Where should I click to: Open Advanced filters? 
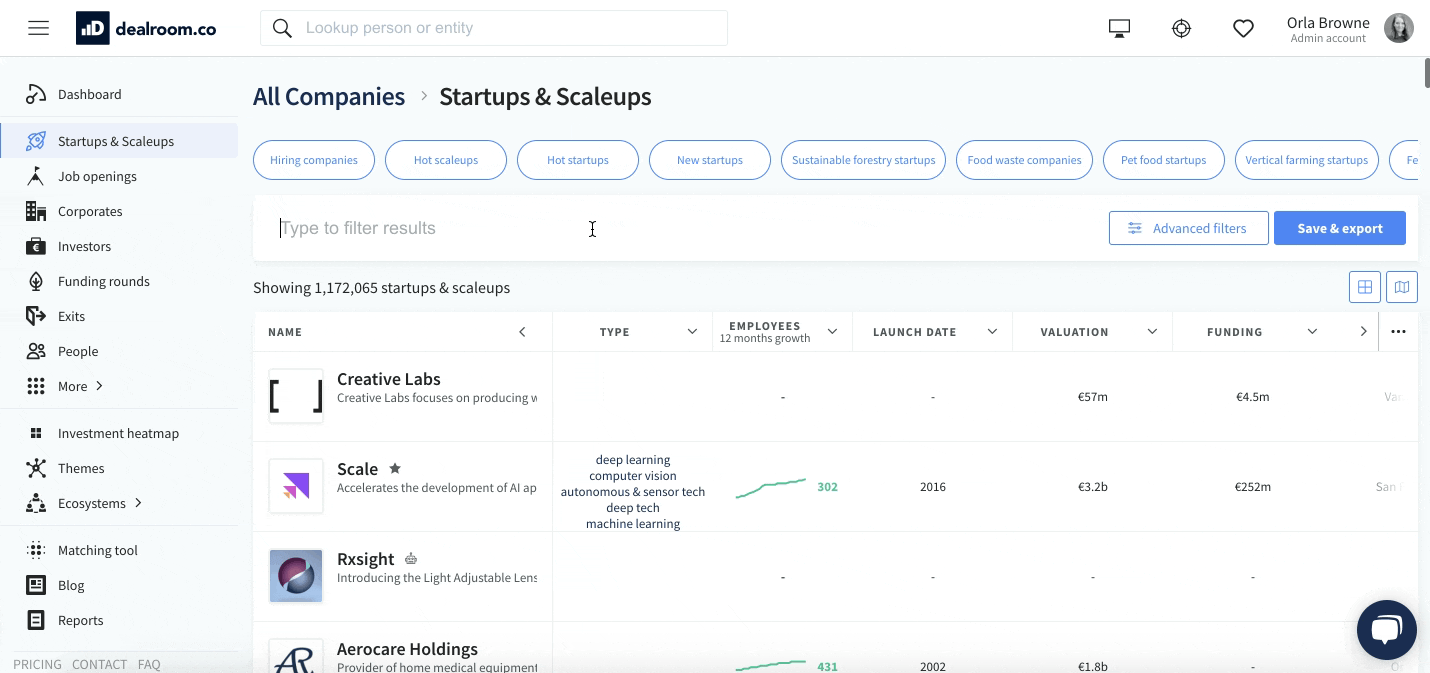point(1188,228)
